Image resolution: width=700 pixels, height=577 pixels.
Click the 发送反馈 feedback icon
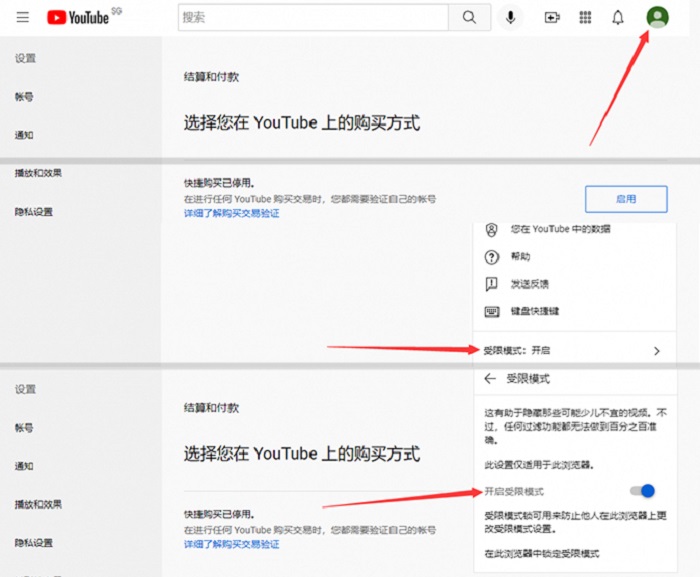pos(492,284)
